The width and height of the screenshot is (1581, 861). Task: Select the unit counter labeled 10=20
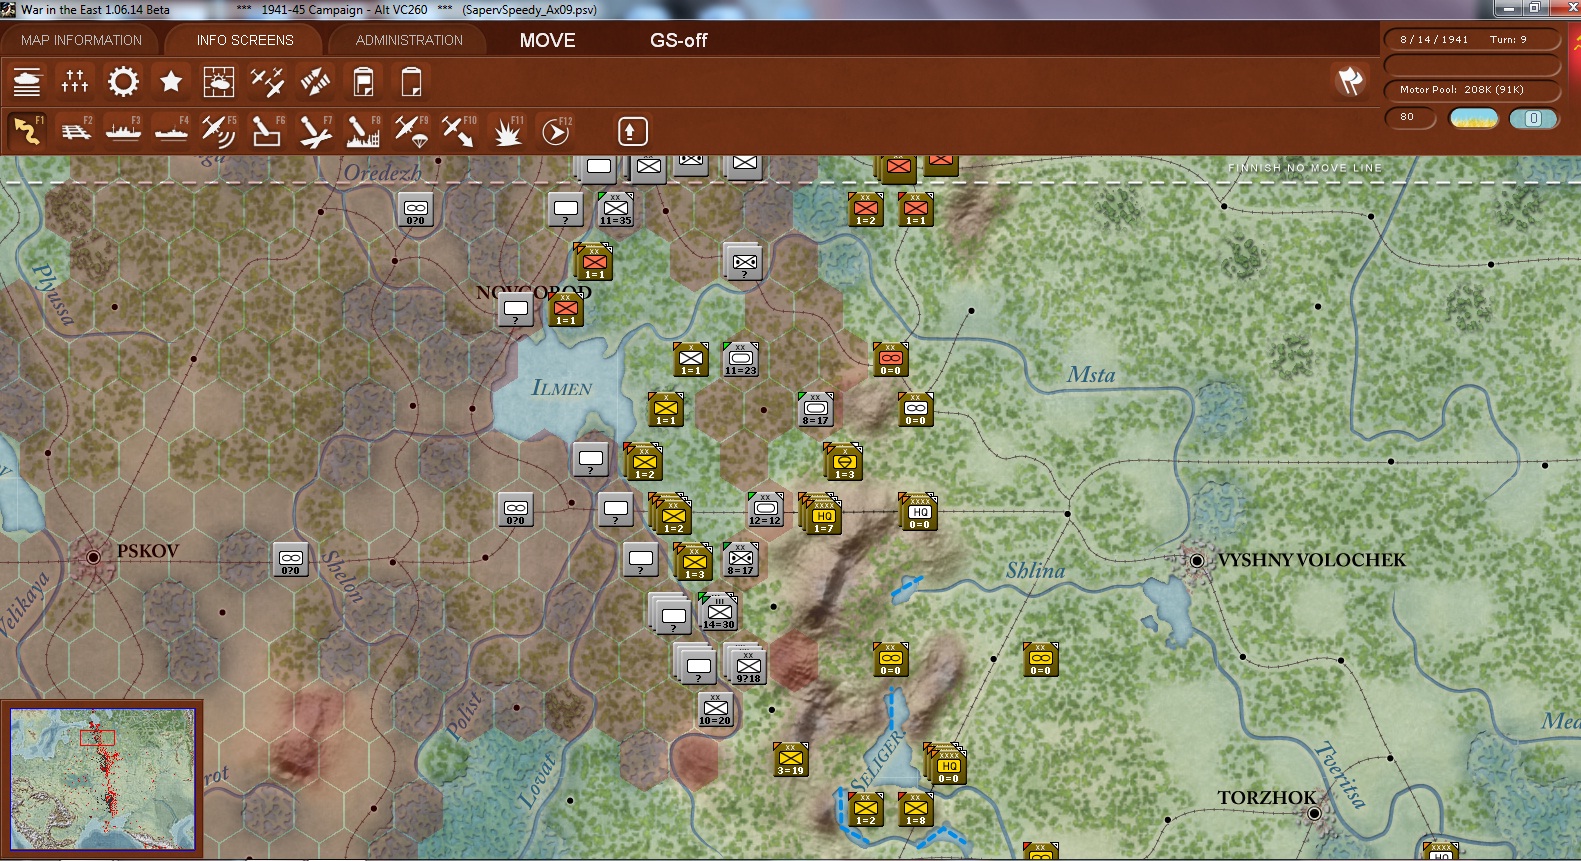(x=715, y=709)
